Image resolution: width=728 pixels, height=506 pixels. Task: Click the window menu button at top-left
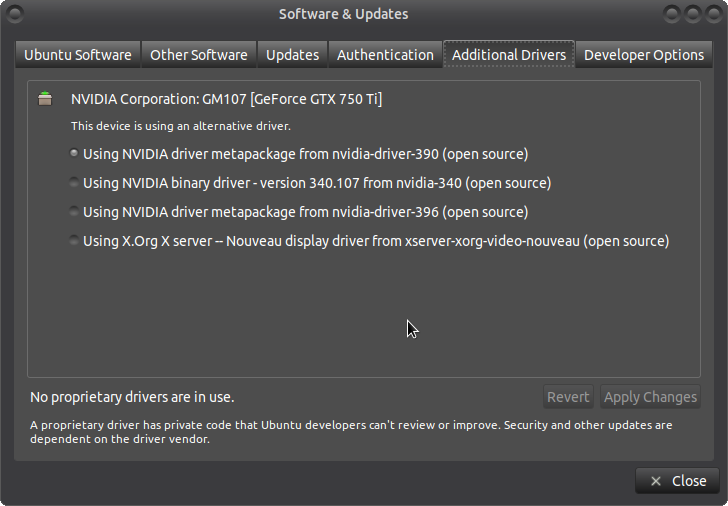click(x=15, y=14)
